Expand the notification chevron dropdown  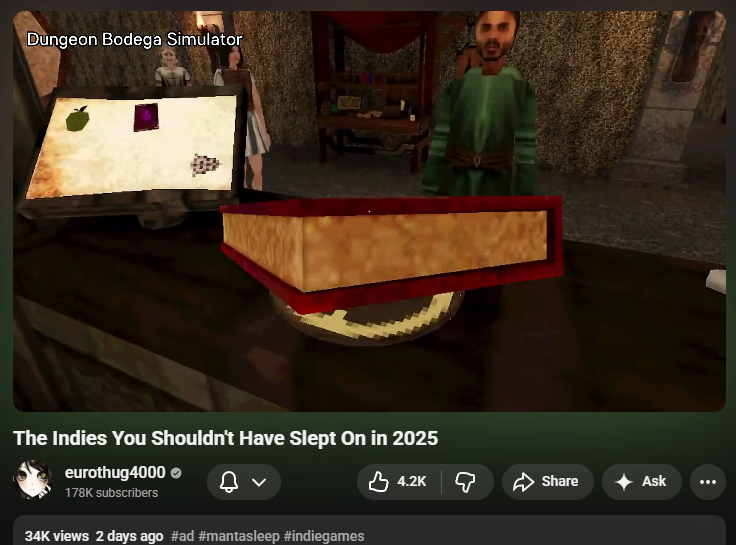[259, 482]
